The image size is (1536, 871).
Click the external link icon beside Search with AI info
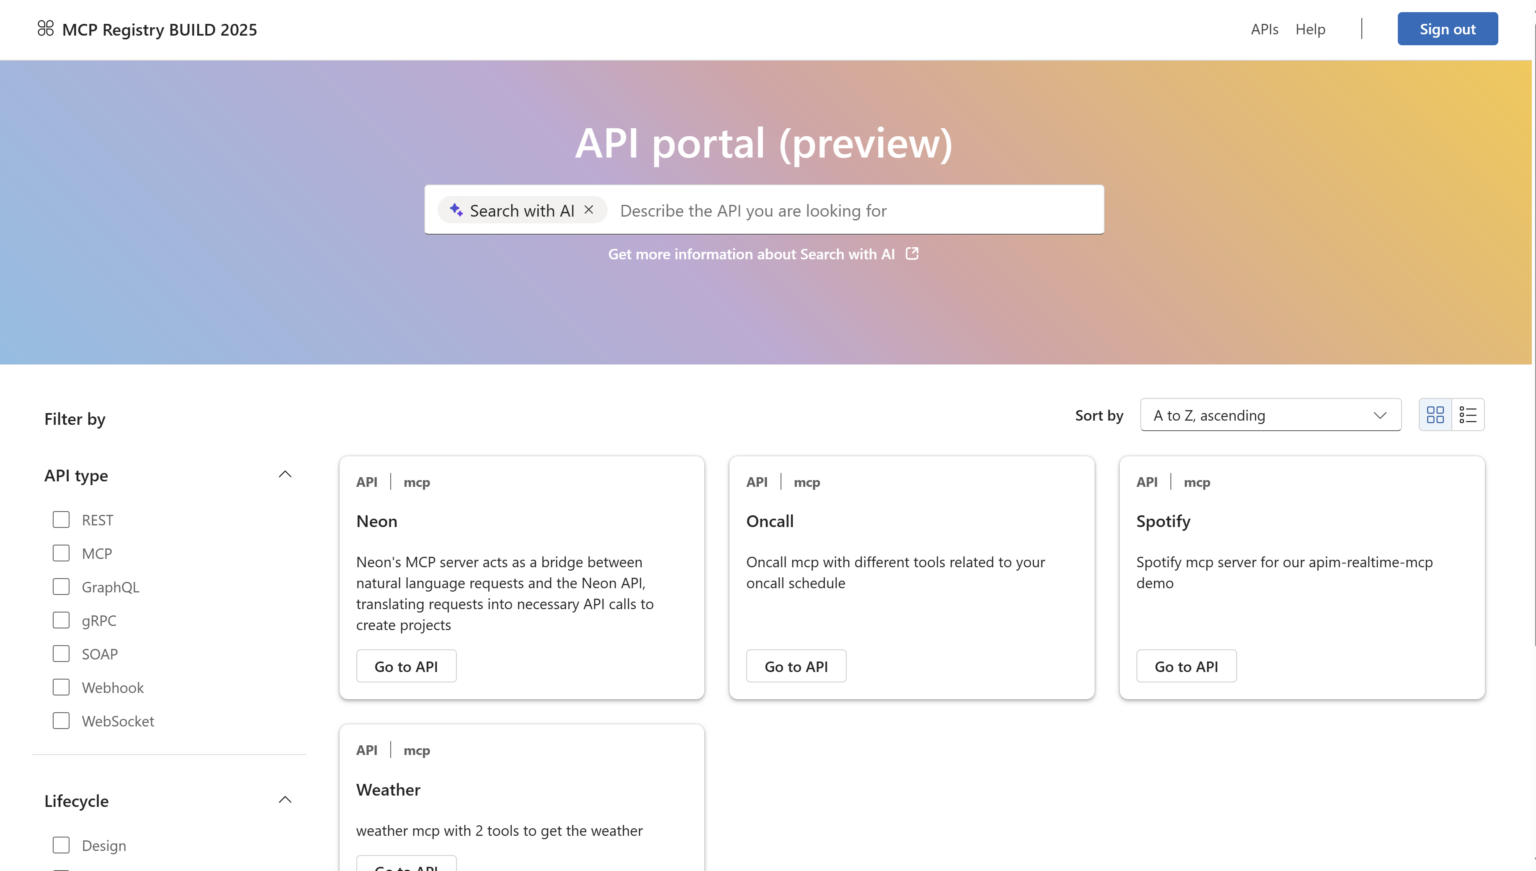tap(911, 254)
